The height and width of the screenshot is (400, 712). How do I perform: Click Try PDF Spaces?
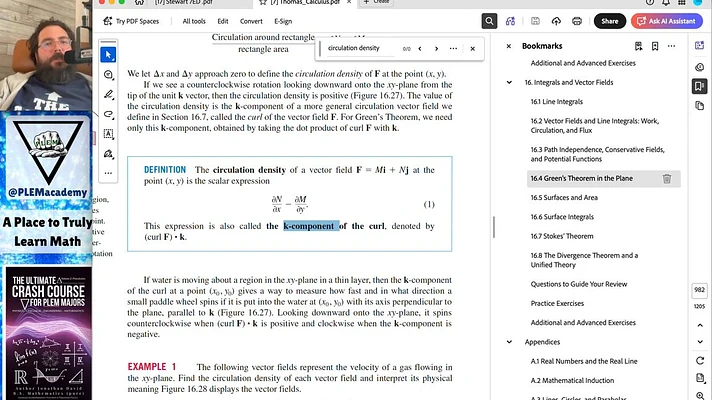click(x=131, y=21)
